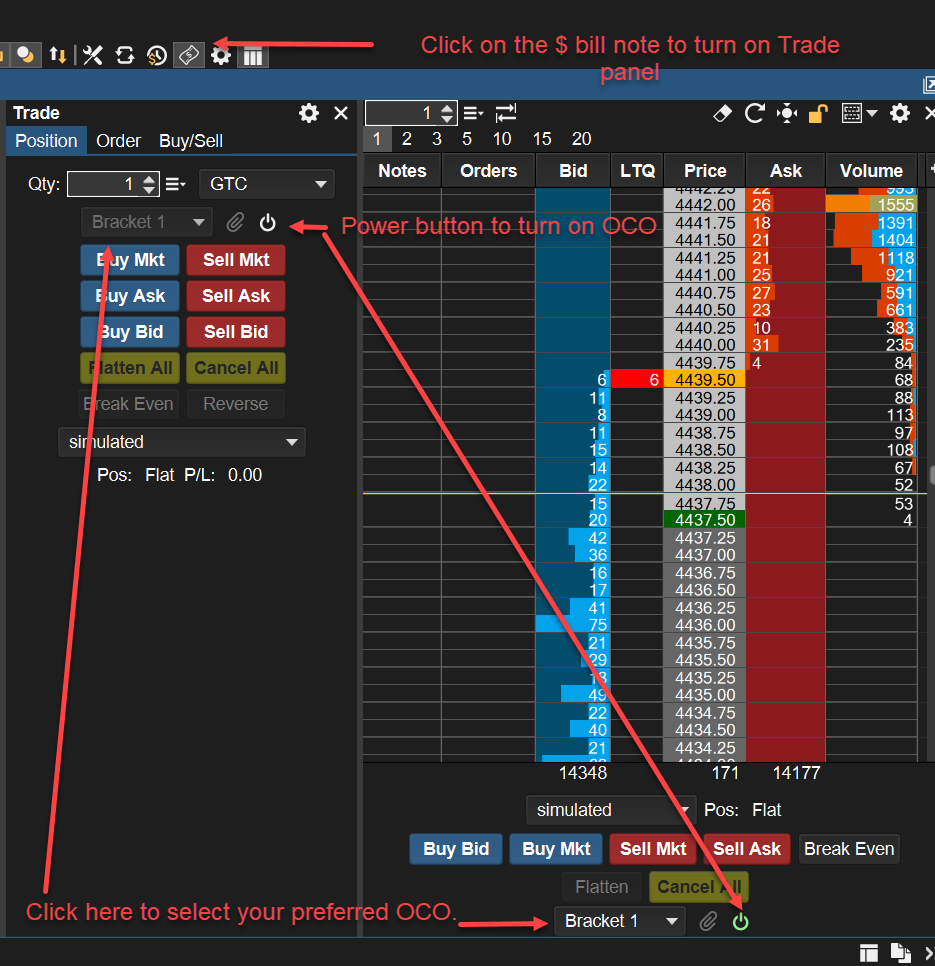The width and height of the screenshot is (935, 966).
Task: Open the bottom Bracket 1 dropdown
Action: (x=619, y=921)
